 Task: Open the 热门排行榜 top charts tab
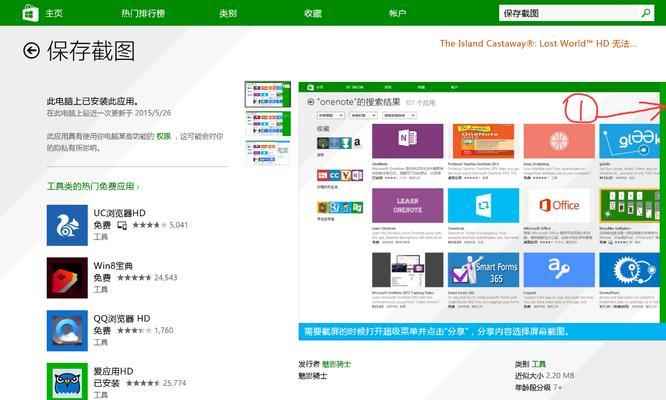tap(143, 13)
